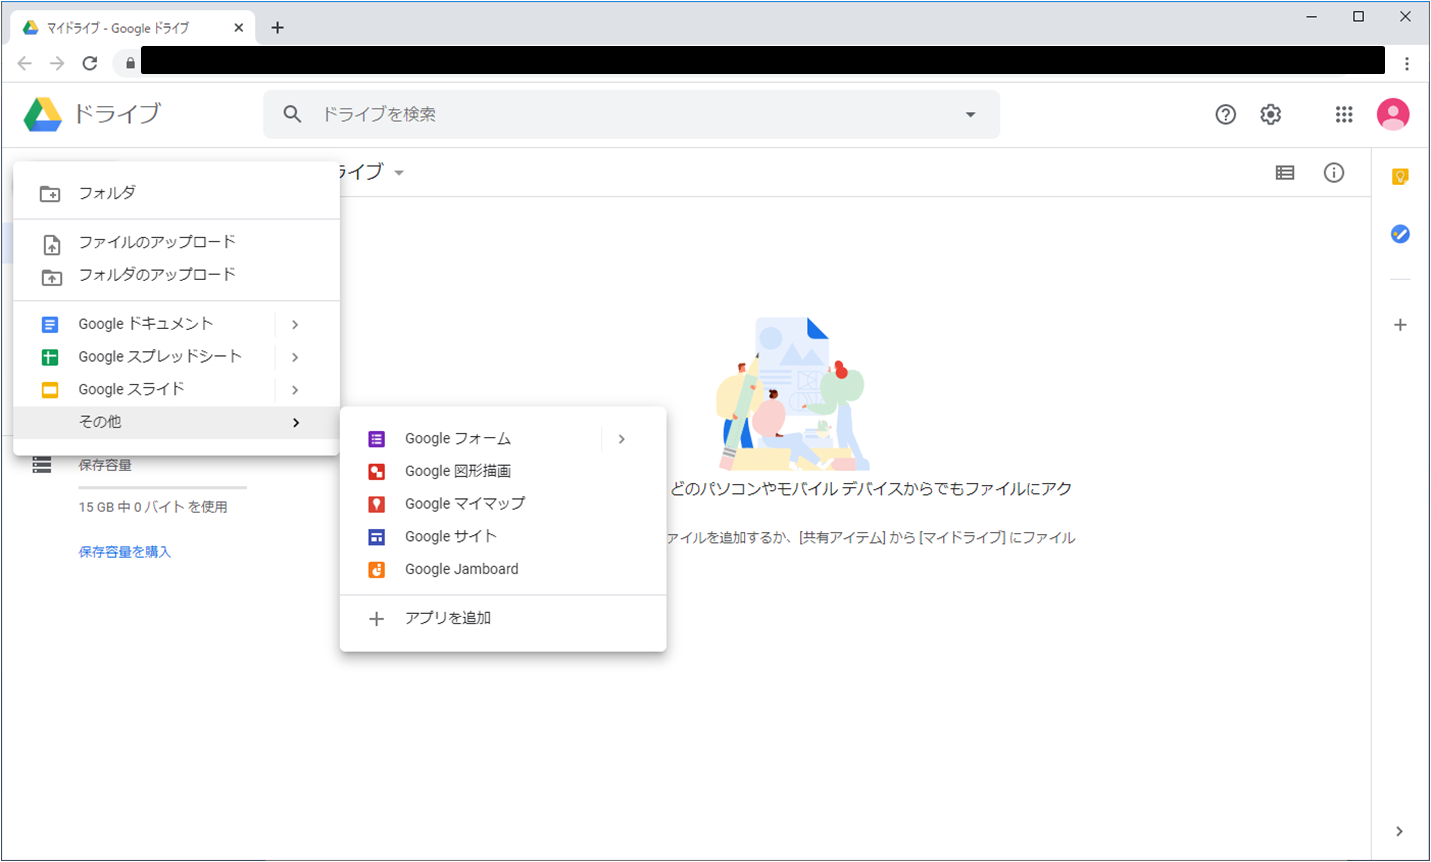This screenshot has width=1431, height=862.
Task: Click the その他 menu item
Action: point(177,423)
